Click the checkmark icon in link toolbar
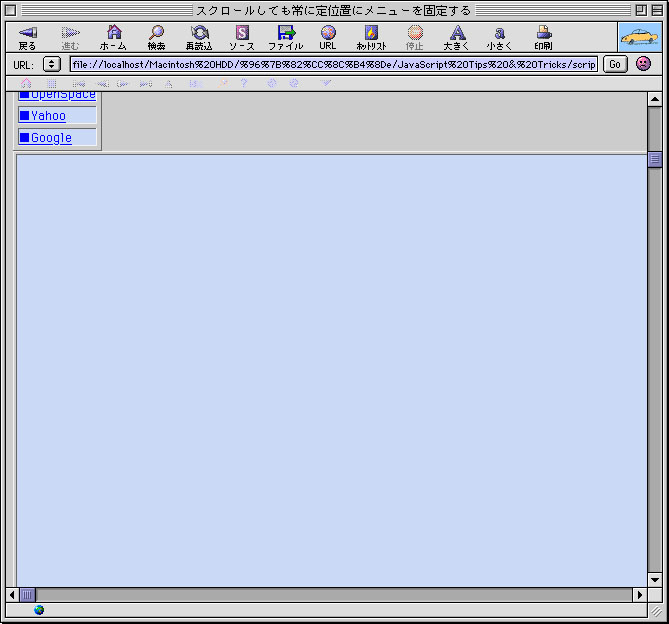 326,83
